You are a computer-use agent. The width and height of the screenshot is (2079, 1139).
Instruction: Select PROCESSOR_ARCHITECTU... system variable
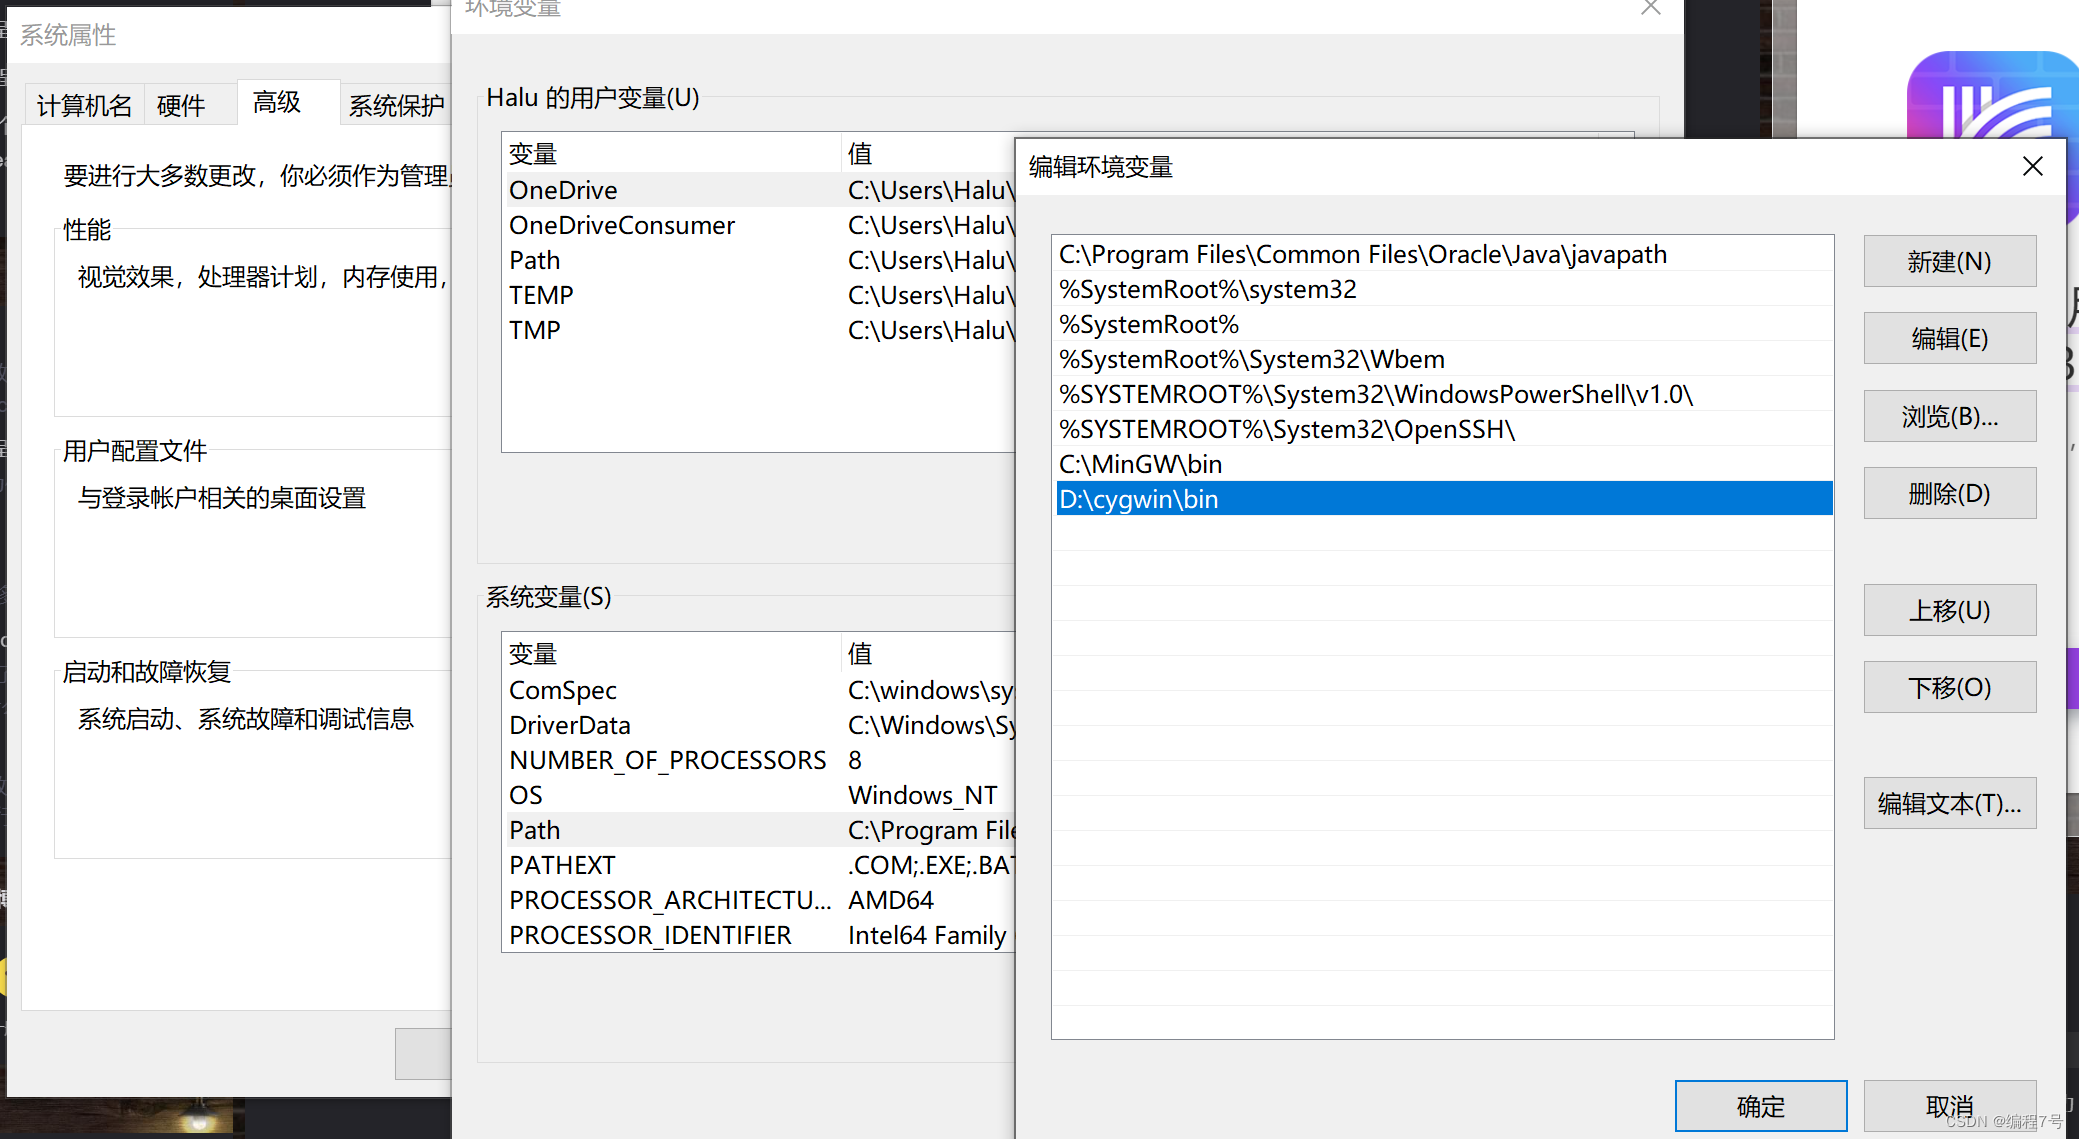click(760, 900)
